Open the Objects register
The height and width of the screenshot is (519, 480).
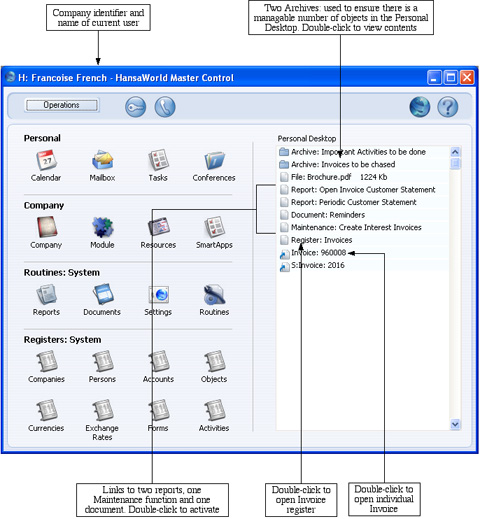pos(215,361)
